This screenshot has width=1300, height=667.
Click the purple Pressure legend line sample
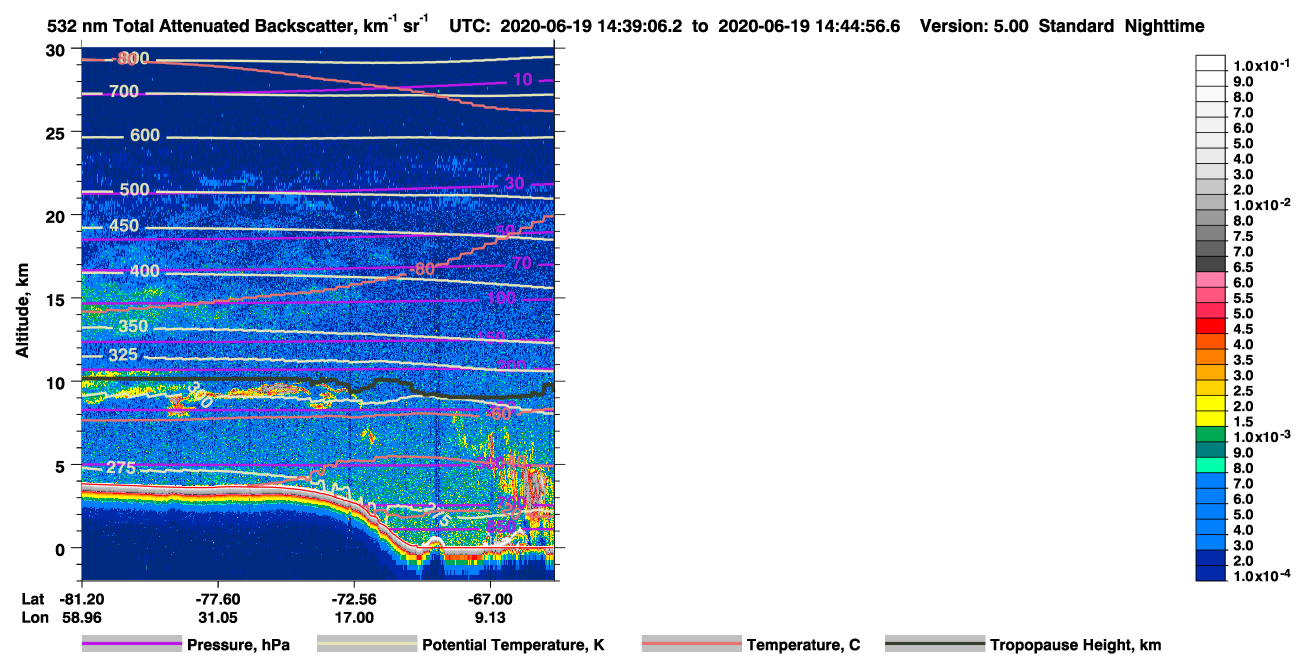(x=131, y=644)
